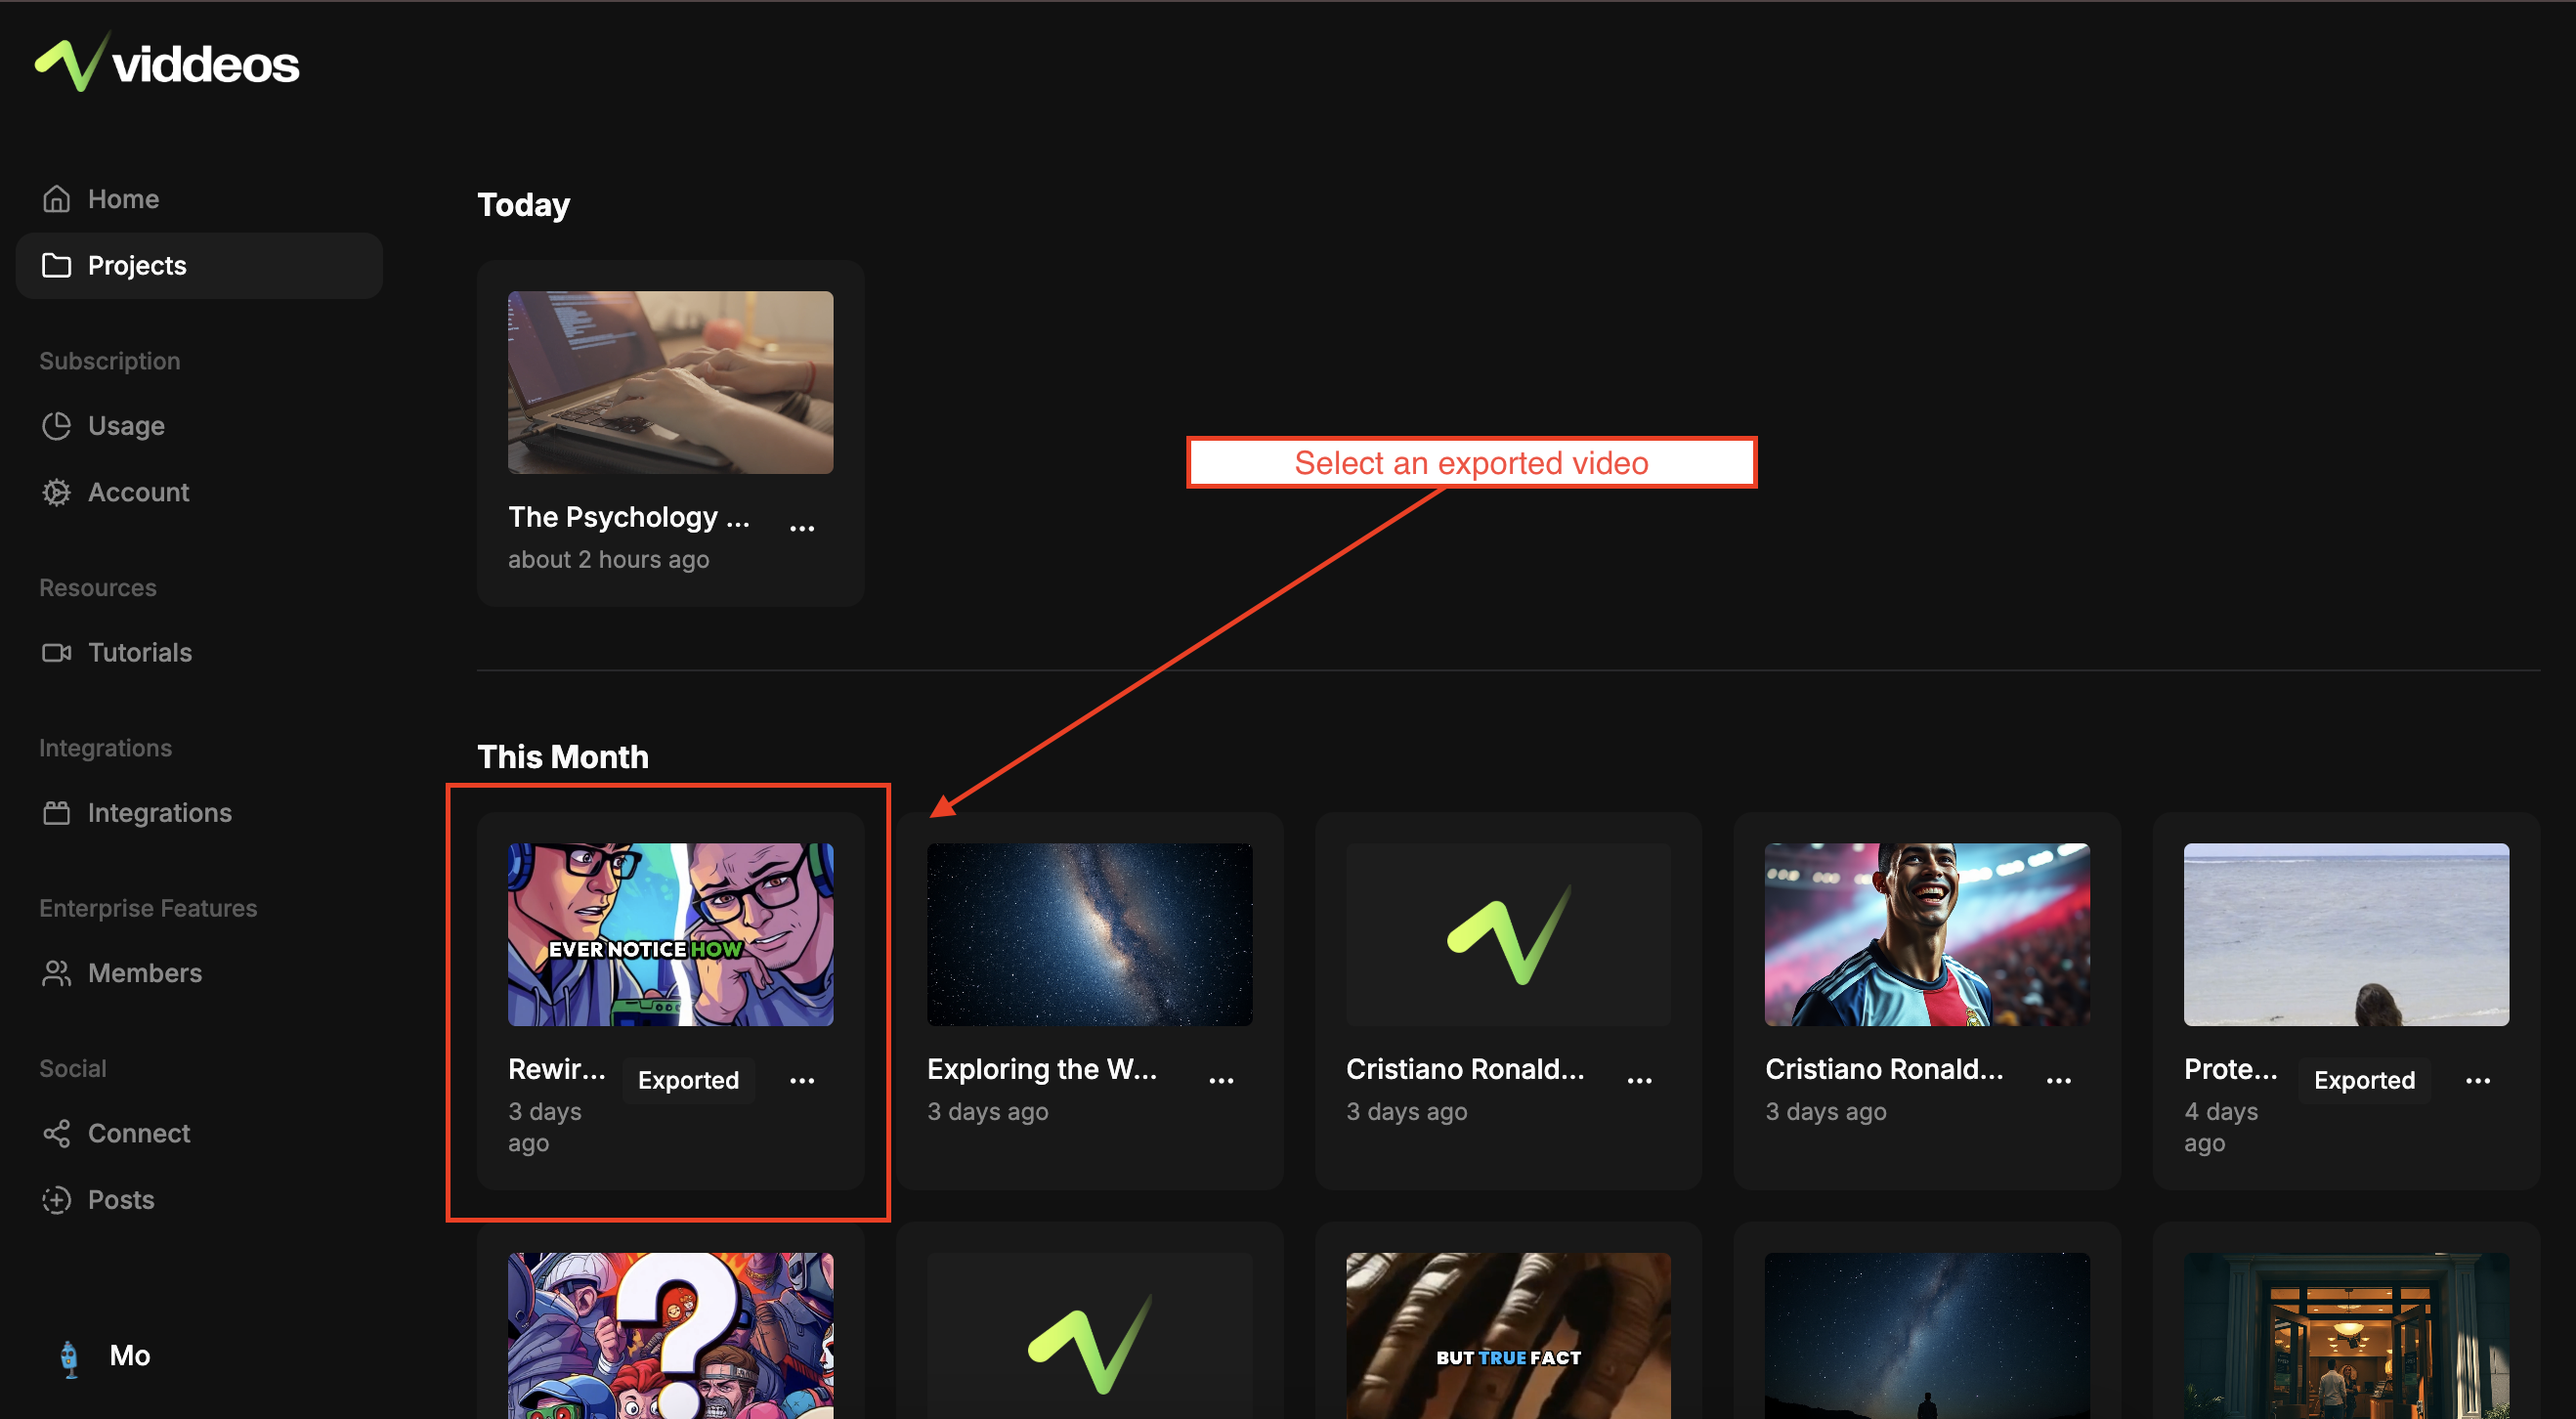2576x1419 pixels.
Task: Open The Psychology project thumbnail
Action: 670,382
